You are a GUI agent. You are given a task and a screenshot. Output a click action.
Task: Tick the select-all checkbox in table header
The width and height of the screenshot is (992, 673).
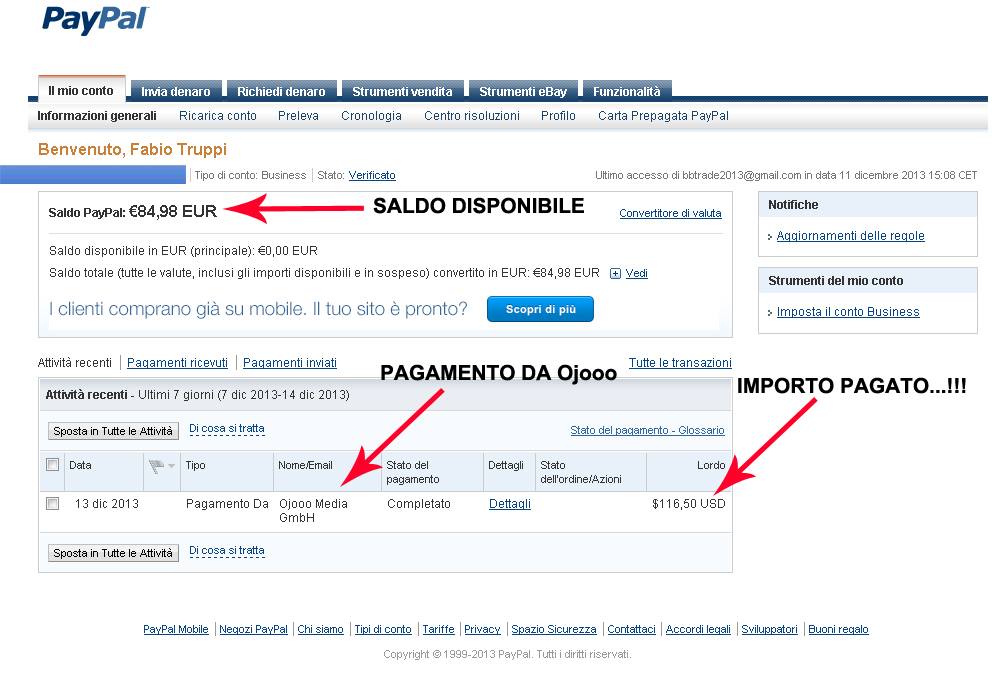[x=53, y=465]
